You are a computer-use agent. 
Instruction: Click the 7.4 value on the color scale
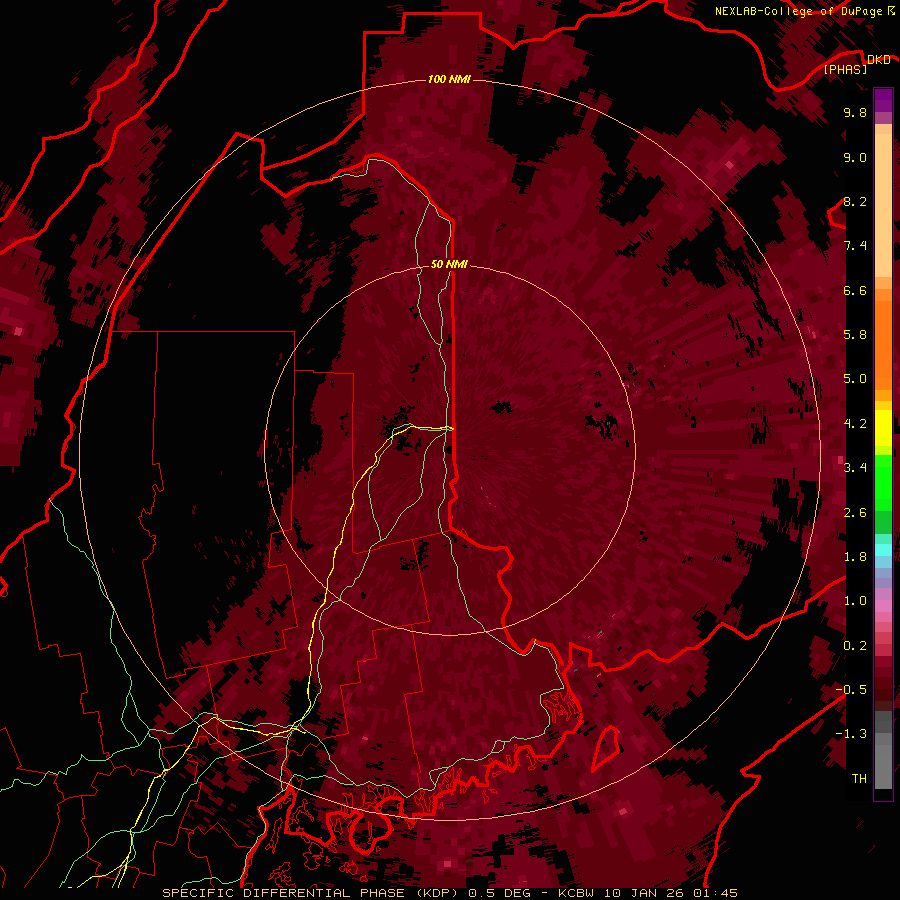(x=855, y=246)
